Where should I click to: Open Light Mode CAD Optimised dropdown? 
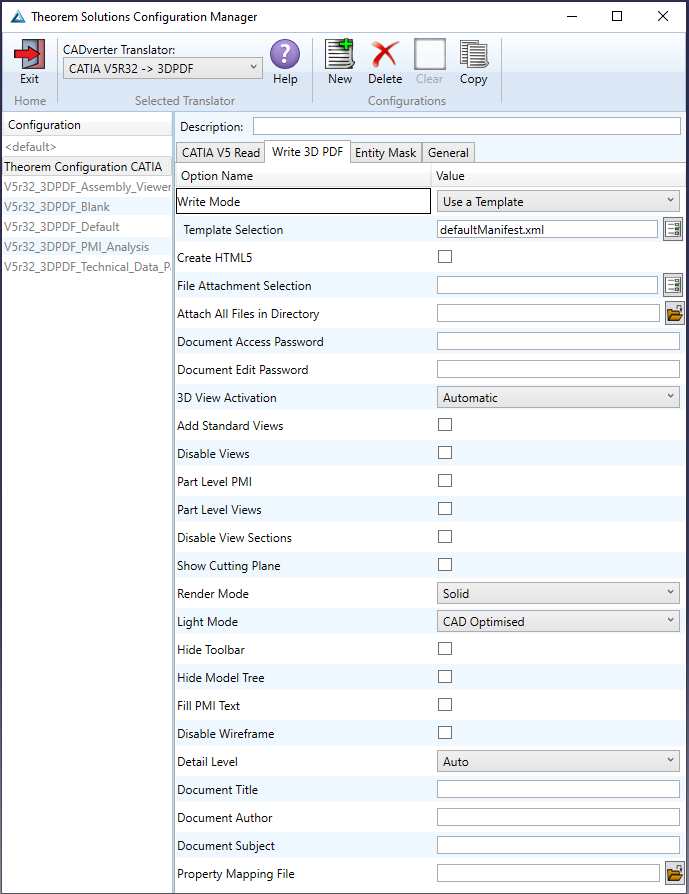coord(558,621)
